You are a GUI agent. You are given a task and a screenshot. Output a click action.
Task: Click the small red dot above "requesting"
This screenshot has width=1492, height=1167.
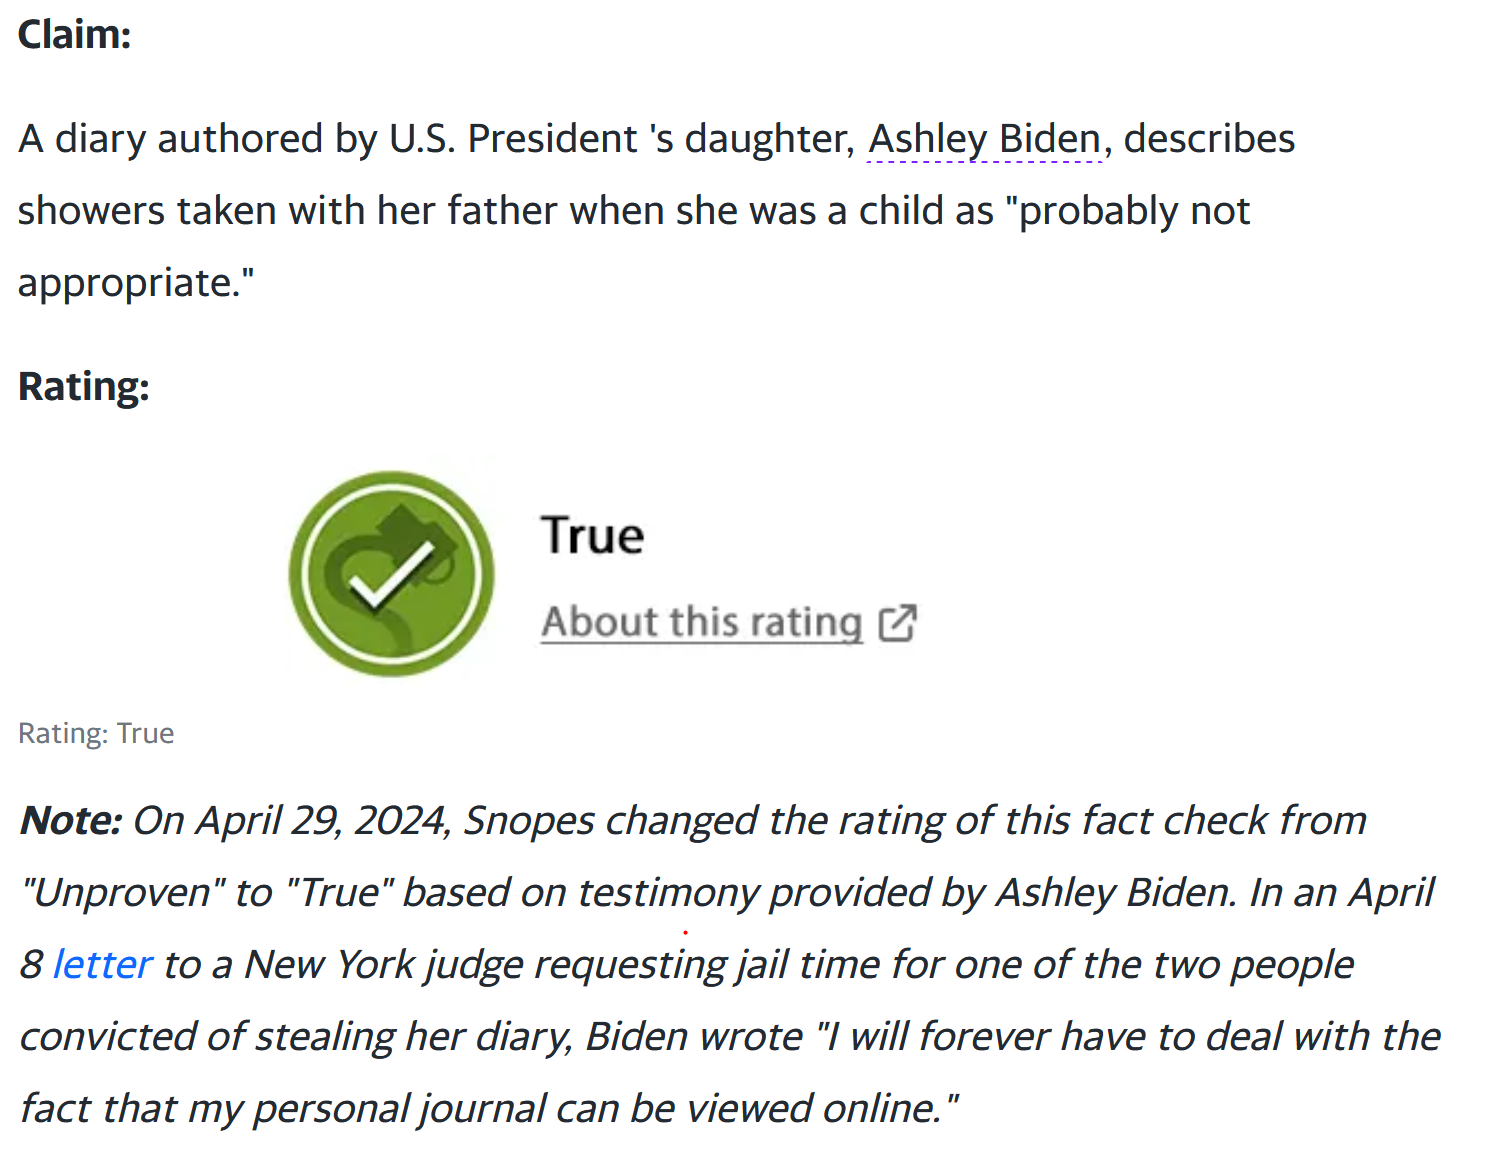point(685,932)
